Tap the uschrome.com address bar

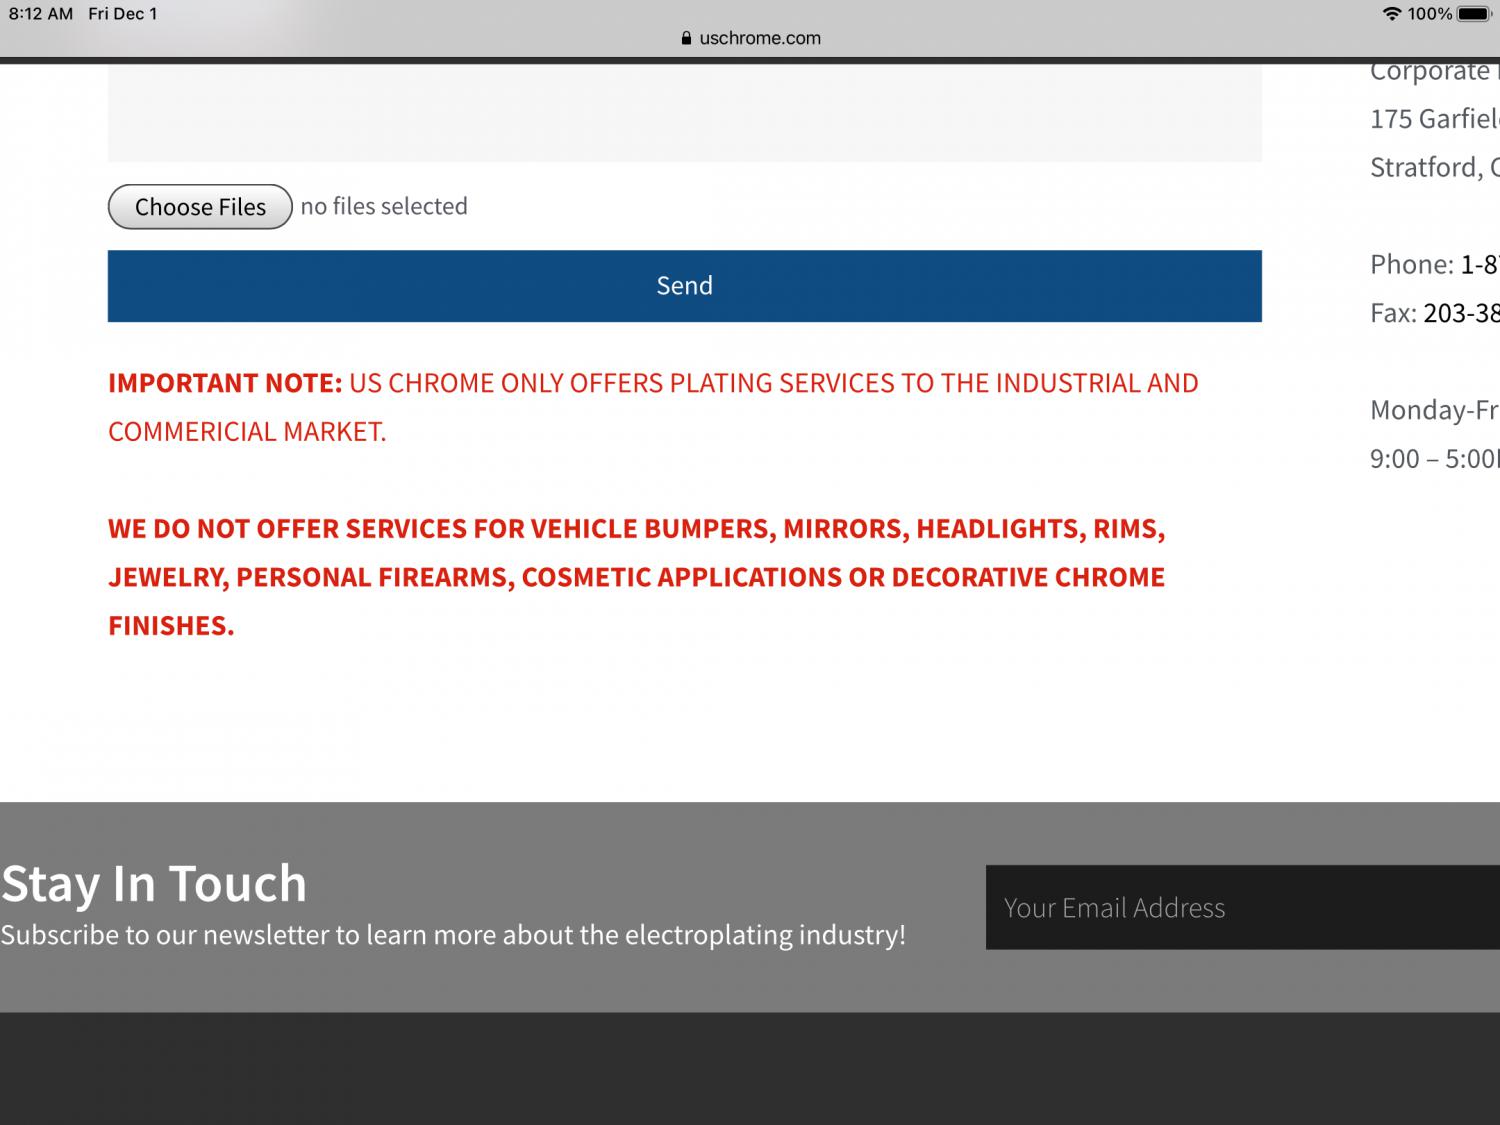click(x=750, y=38)
